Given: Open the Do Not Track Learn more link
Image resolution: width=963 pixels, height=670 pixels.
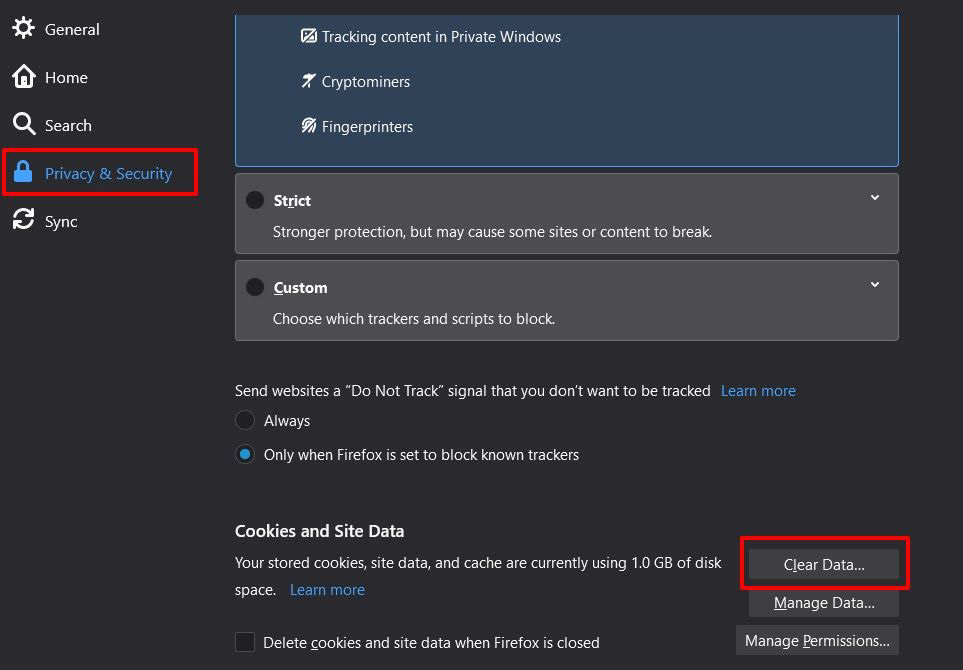Looking at the screenshot, I should click(x=758, y=391).
